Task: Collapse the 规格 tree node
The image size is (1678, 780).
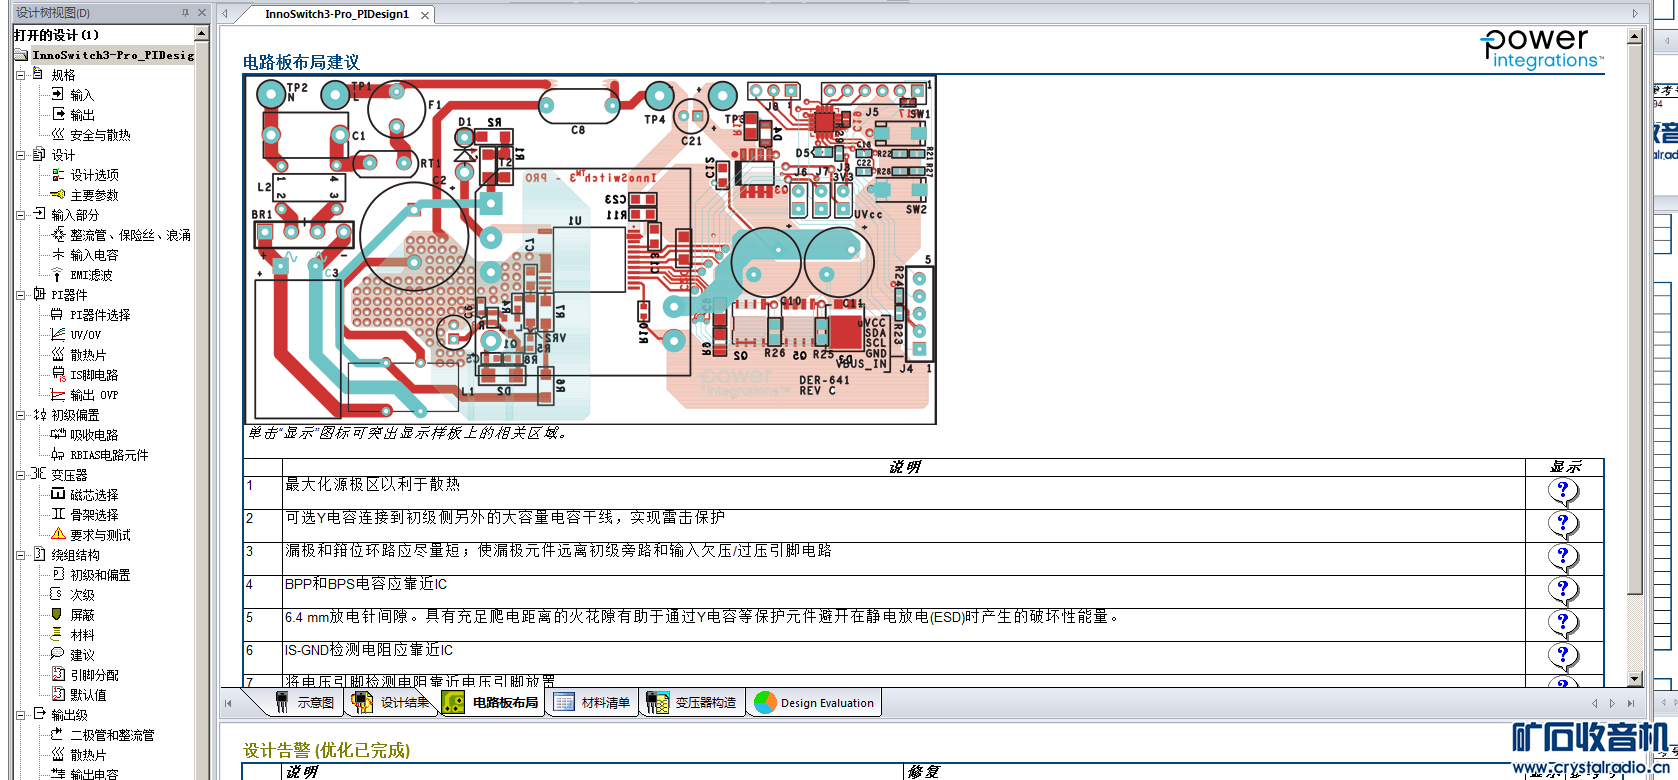Action: pos(21,74)
